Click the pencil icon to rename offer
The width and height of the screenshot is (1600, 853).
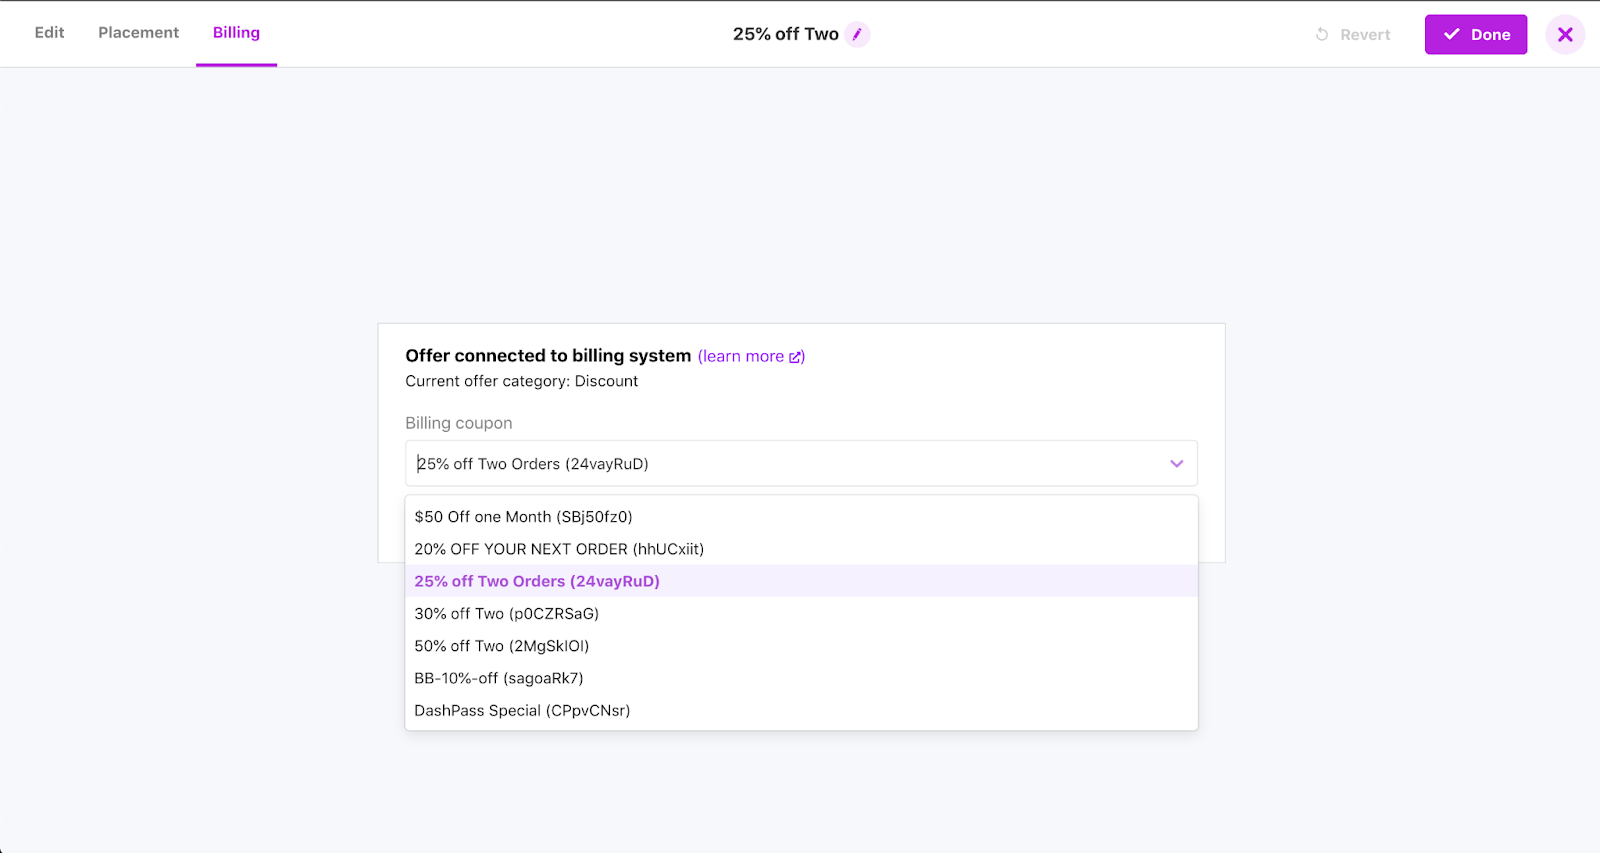[857, 34]
